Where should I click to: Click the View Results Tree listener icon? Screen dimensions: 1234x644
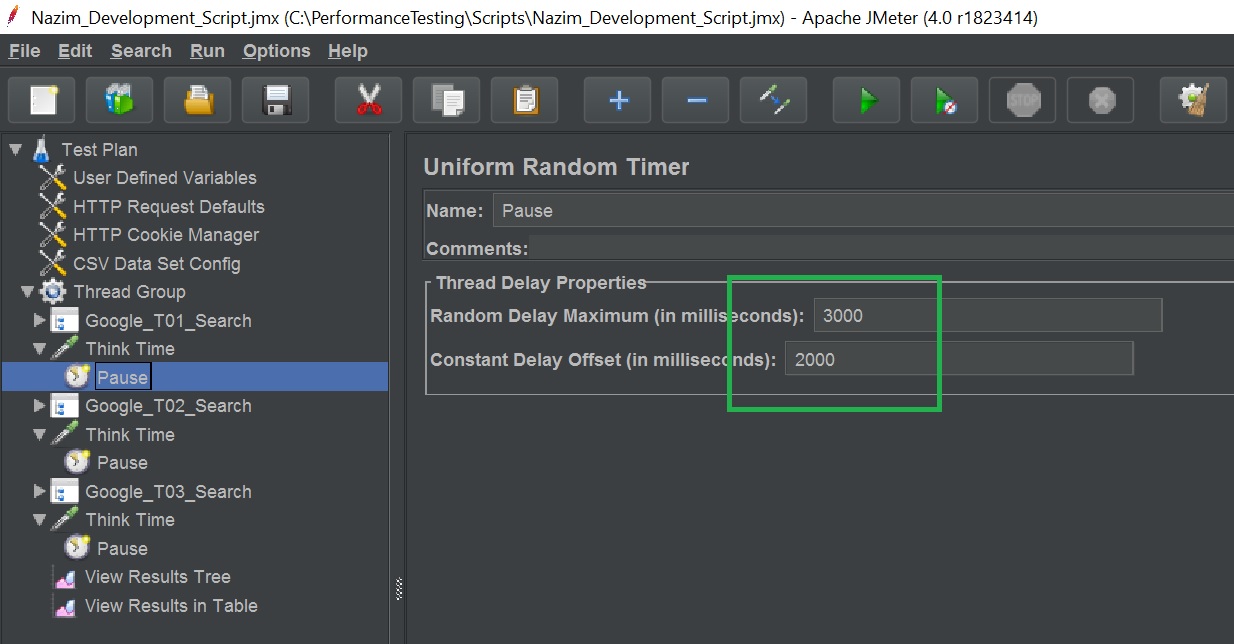coord(65,577)
